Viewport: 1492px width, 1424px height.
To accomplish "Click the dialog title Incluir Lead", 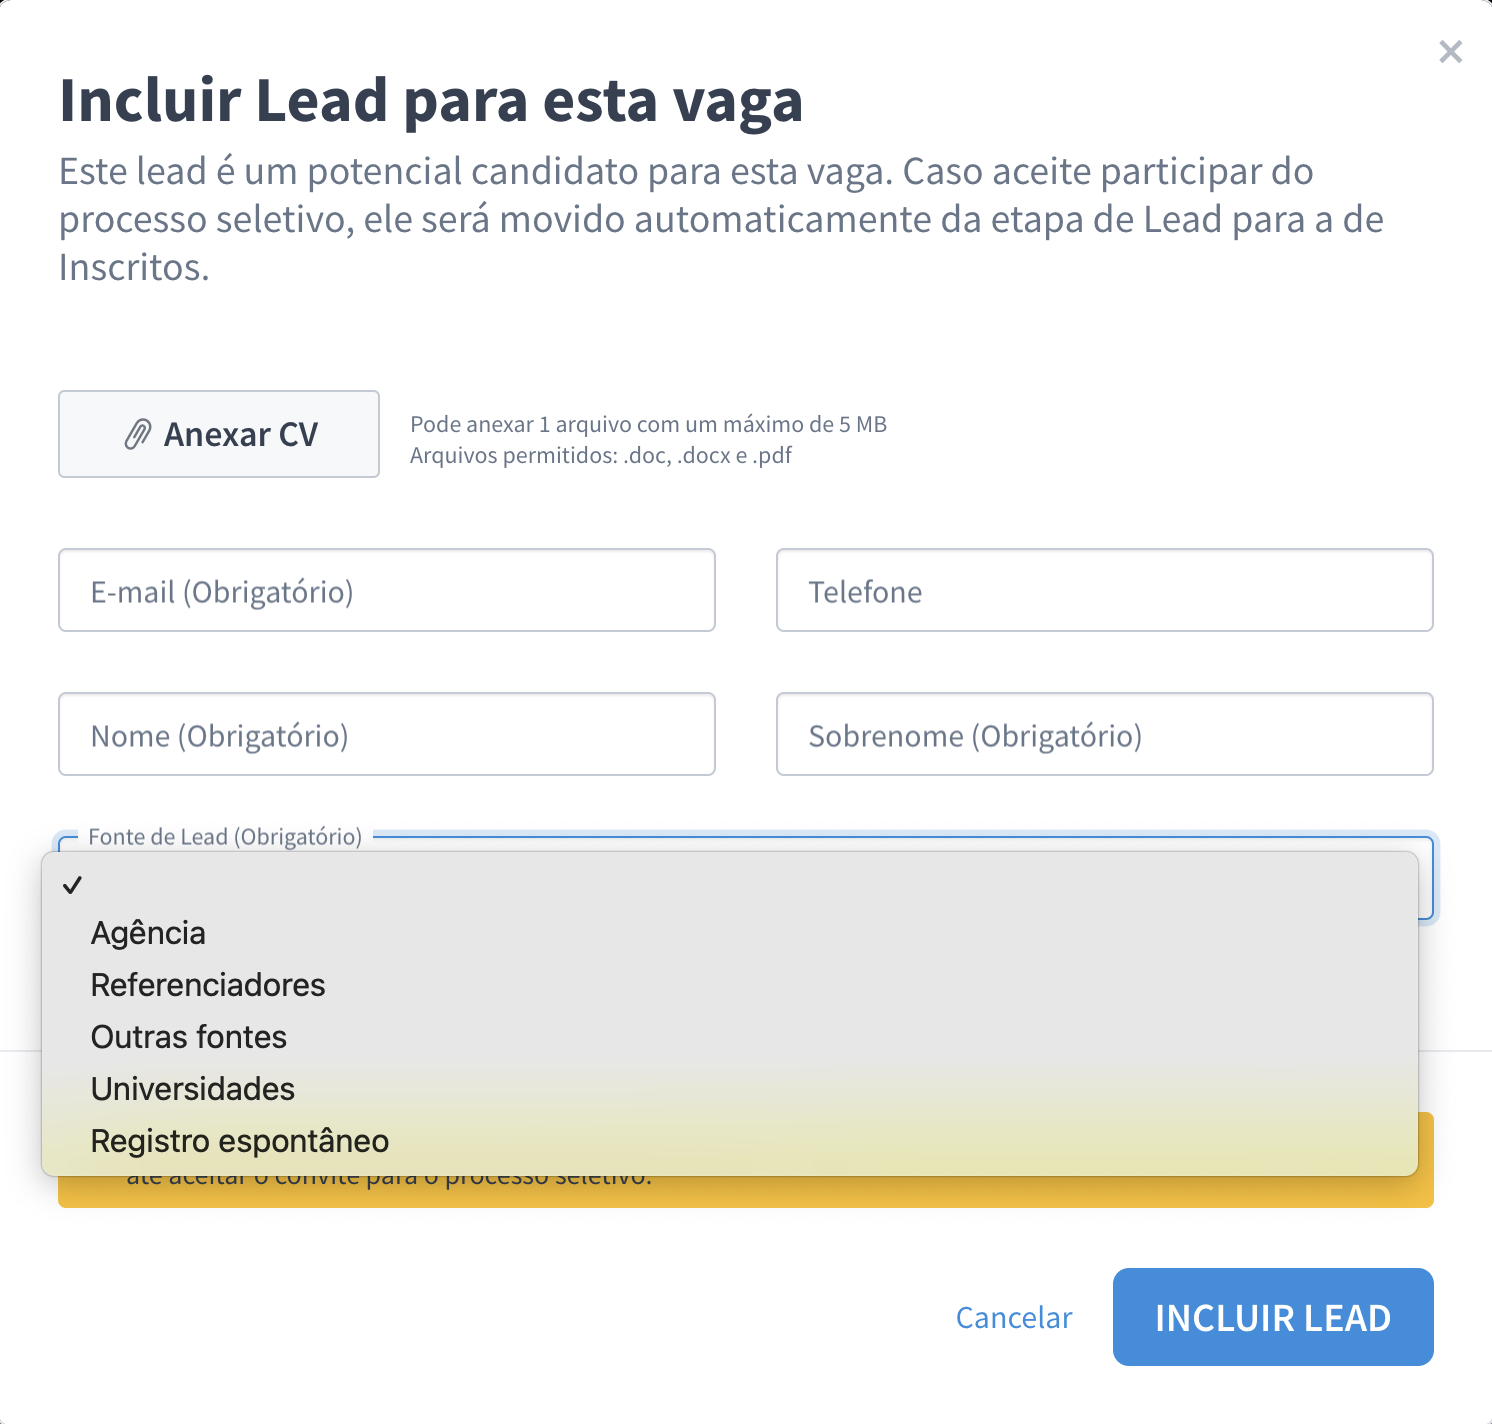I will click(x=430, y=99).
